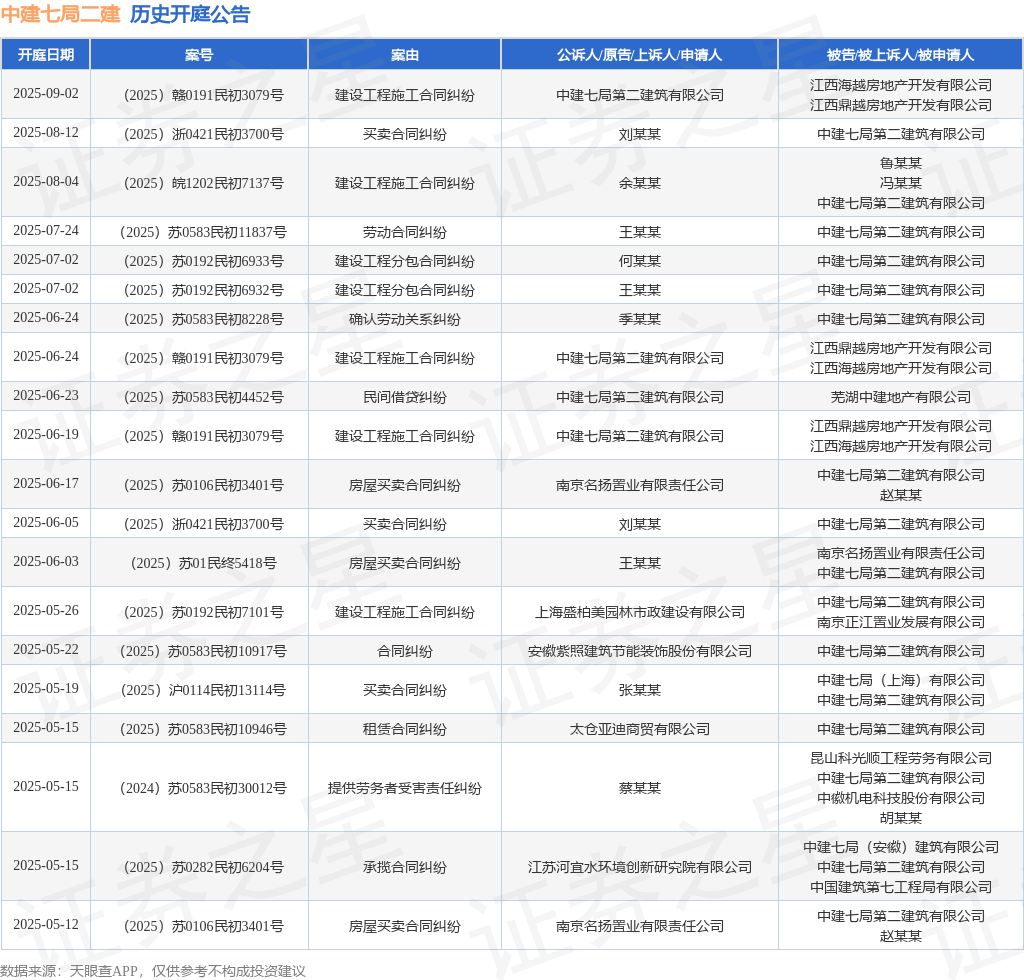Image resolution: width=1024 pixels, height=980 pixels.
Task: Click the date 2025-06-05
Action: pos(46,524)
